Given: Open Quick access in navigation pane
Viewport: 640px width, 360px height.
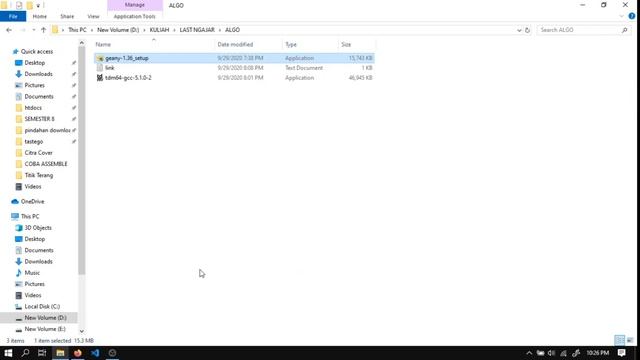Looking at the screenshot, I should (37, 51).
